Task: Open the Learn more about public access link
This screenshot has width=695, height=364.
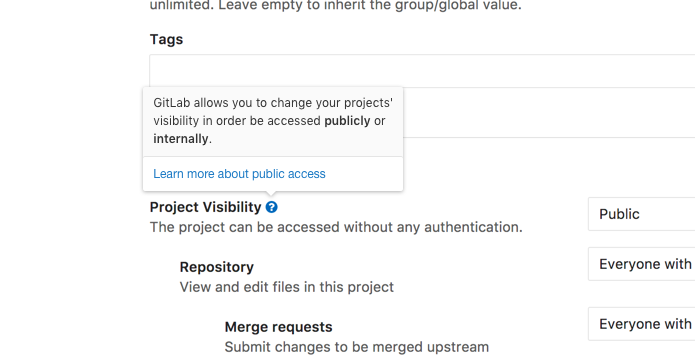Action: 239,174
